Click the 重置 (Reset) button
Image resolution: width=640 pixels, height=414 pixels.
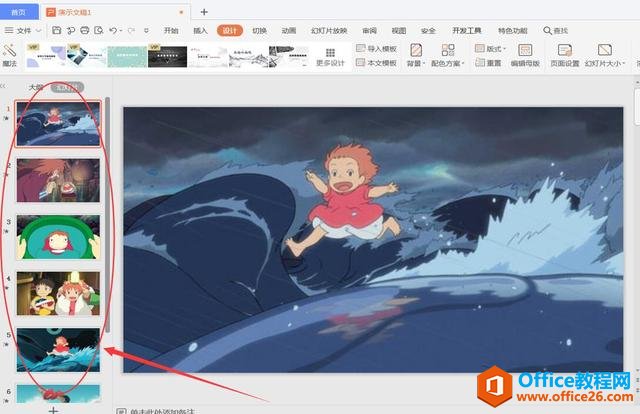[488, 63]
